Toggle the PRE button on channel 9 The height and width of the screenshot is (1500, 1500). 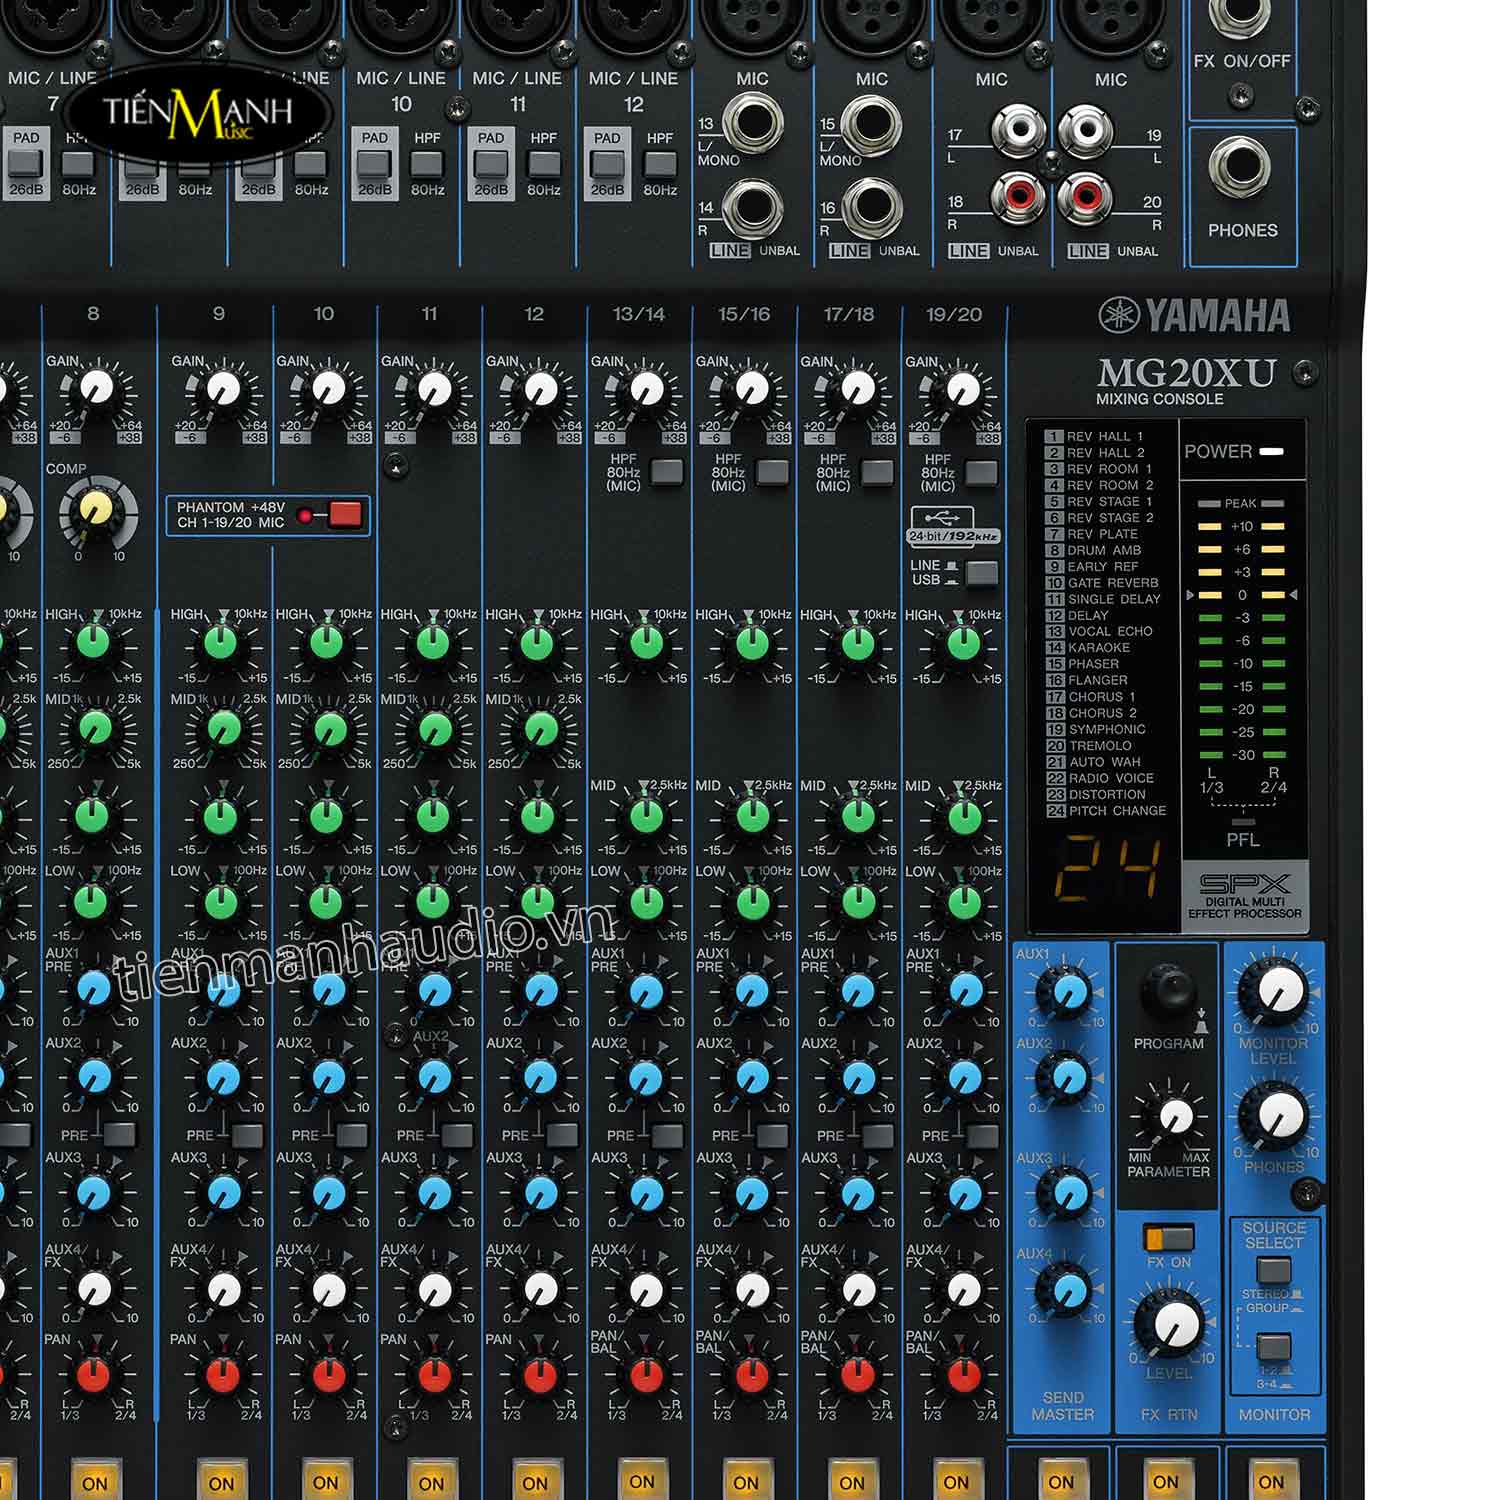tap(247, 1135)
